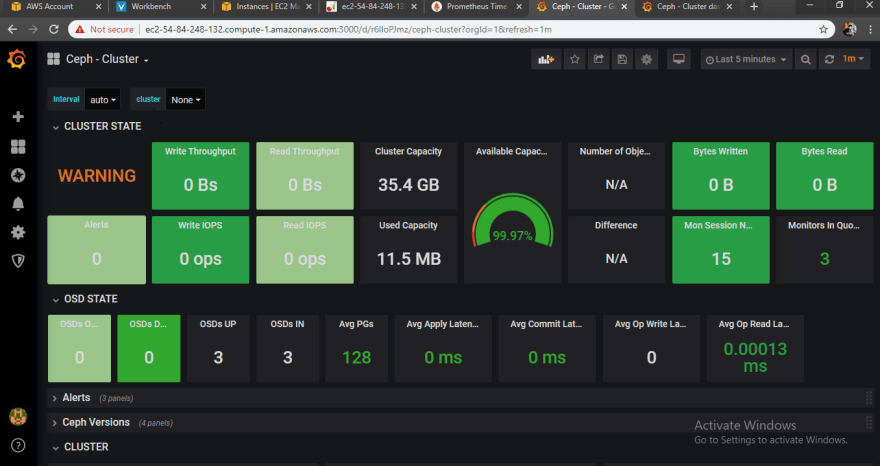Bookmark this page with star icon
Viewport: 880px width, 466px height.
click(823, 29)
